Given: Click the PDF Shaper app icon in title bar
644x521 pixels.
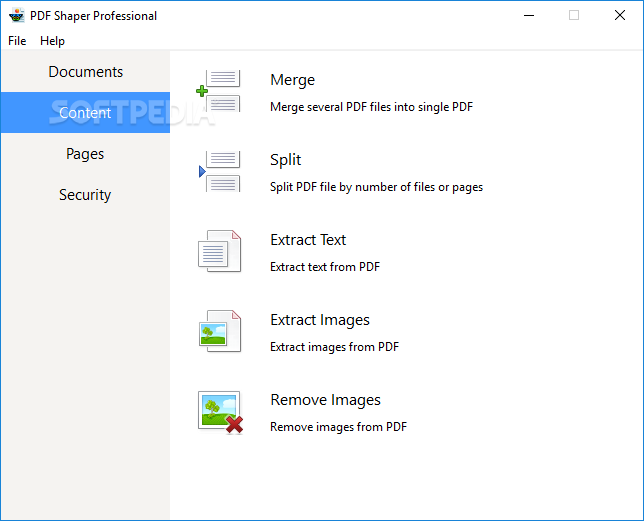Looking at the screenshot, I should click(x=16, y=16).
